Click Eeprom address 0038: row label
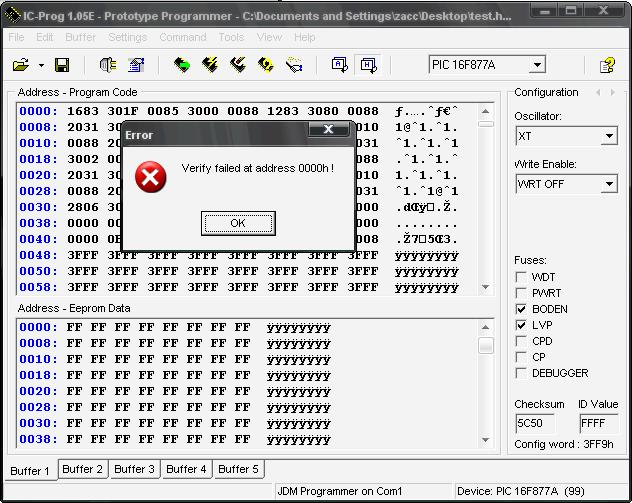 [38, 439]
